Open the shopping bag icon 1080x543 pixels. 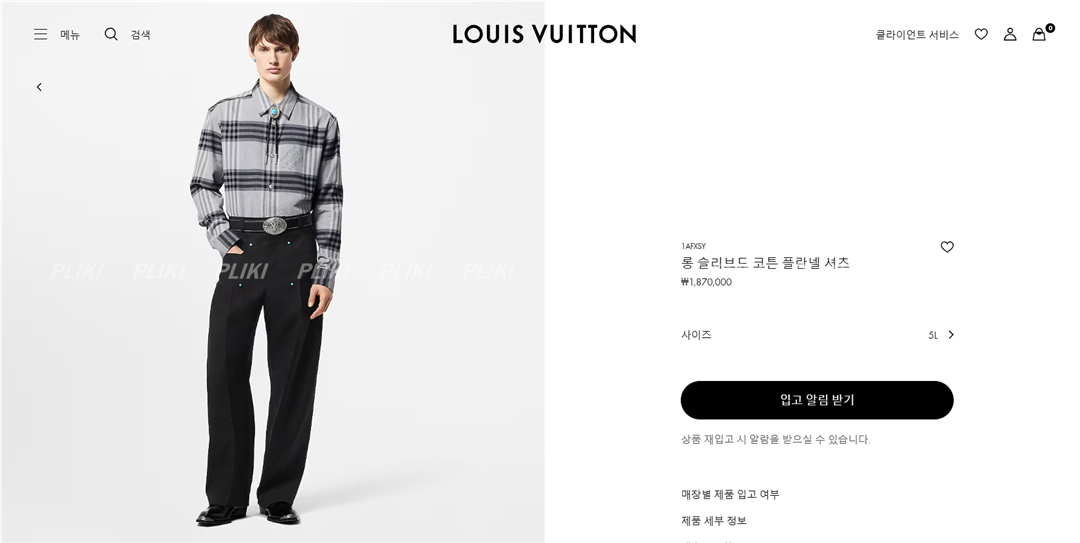[1038, 34]
